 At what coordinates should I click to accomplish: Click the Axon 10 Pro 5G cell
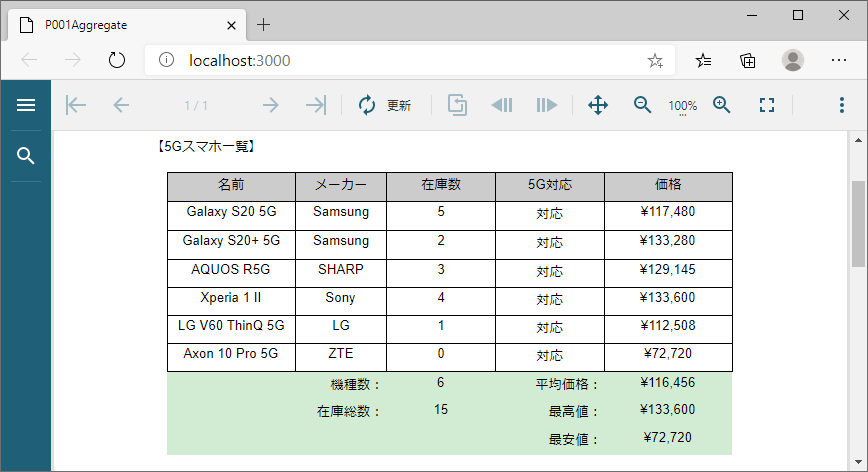(x=231, y=357)
